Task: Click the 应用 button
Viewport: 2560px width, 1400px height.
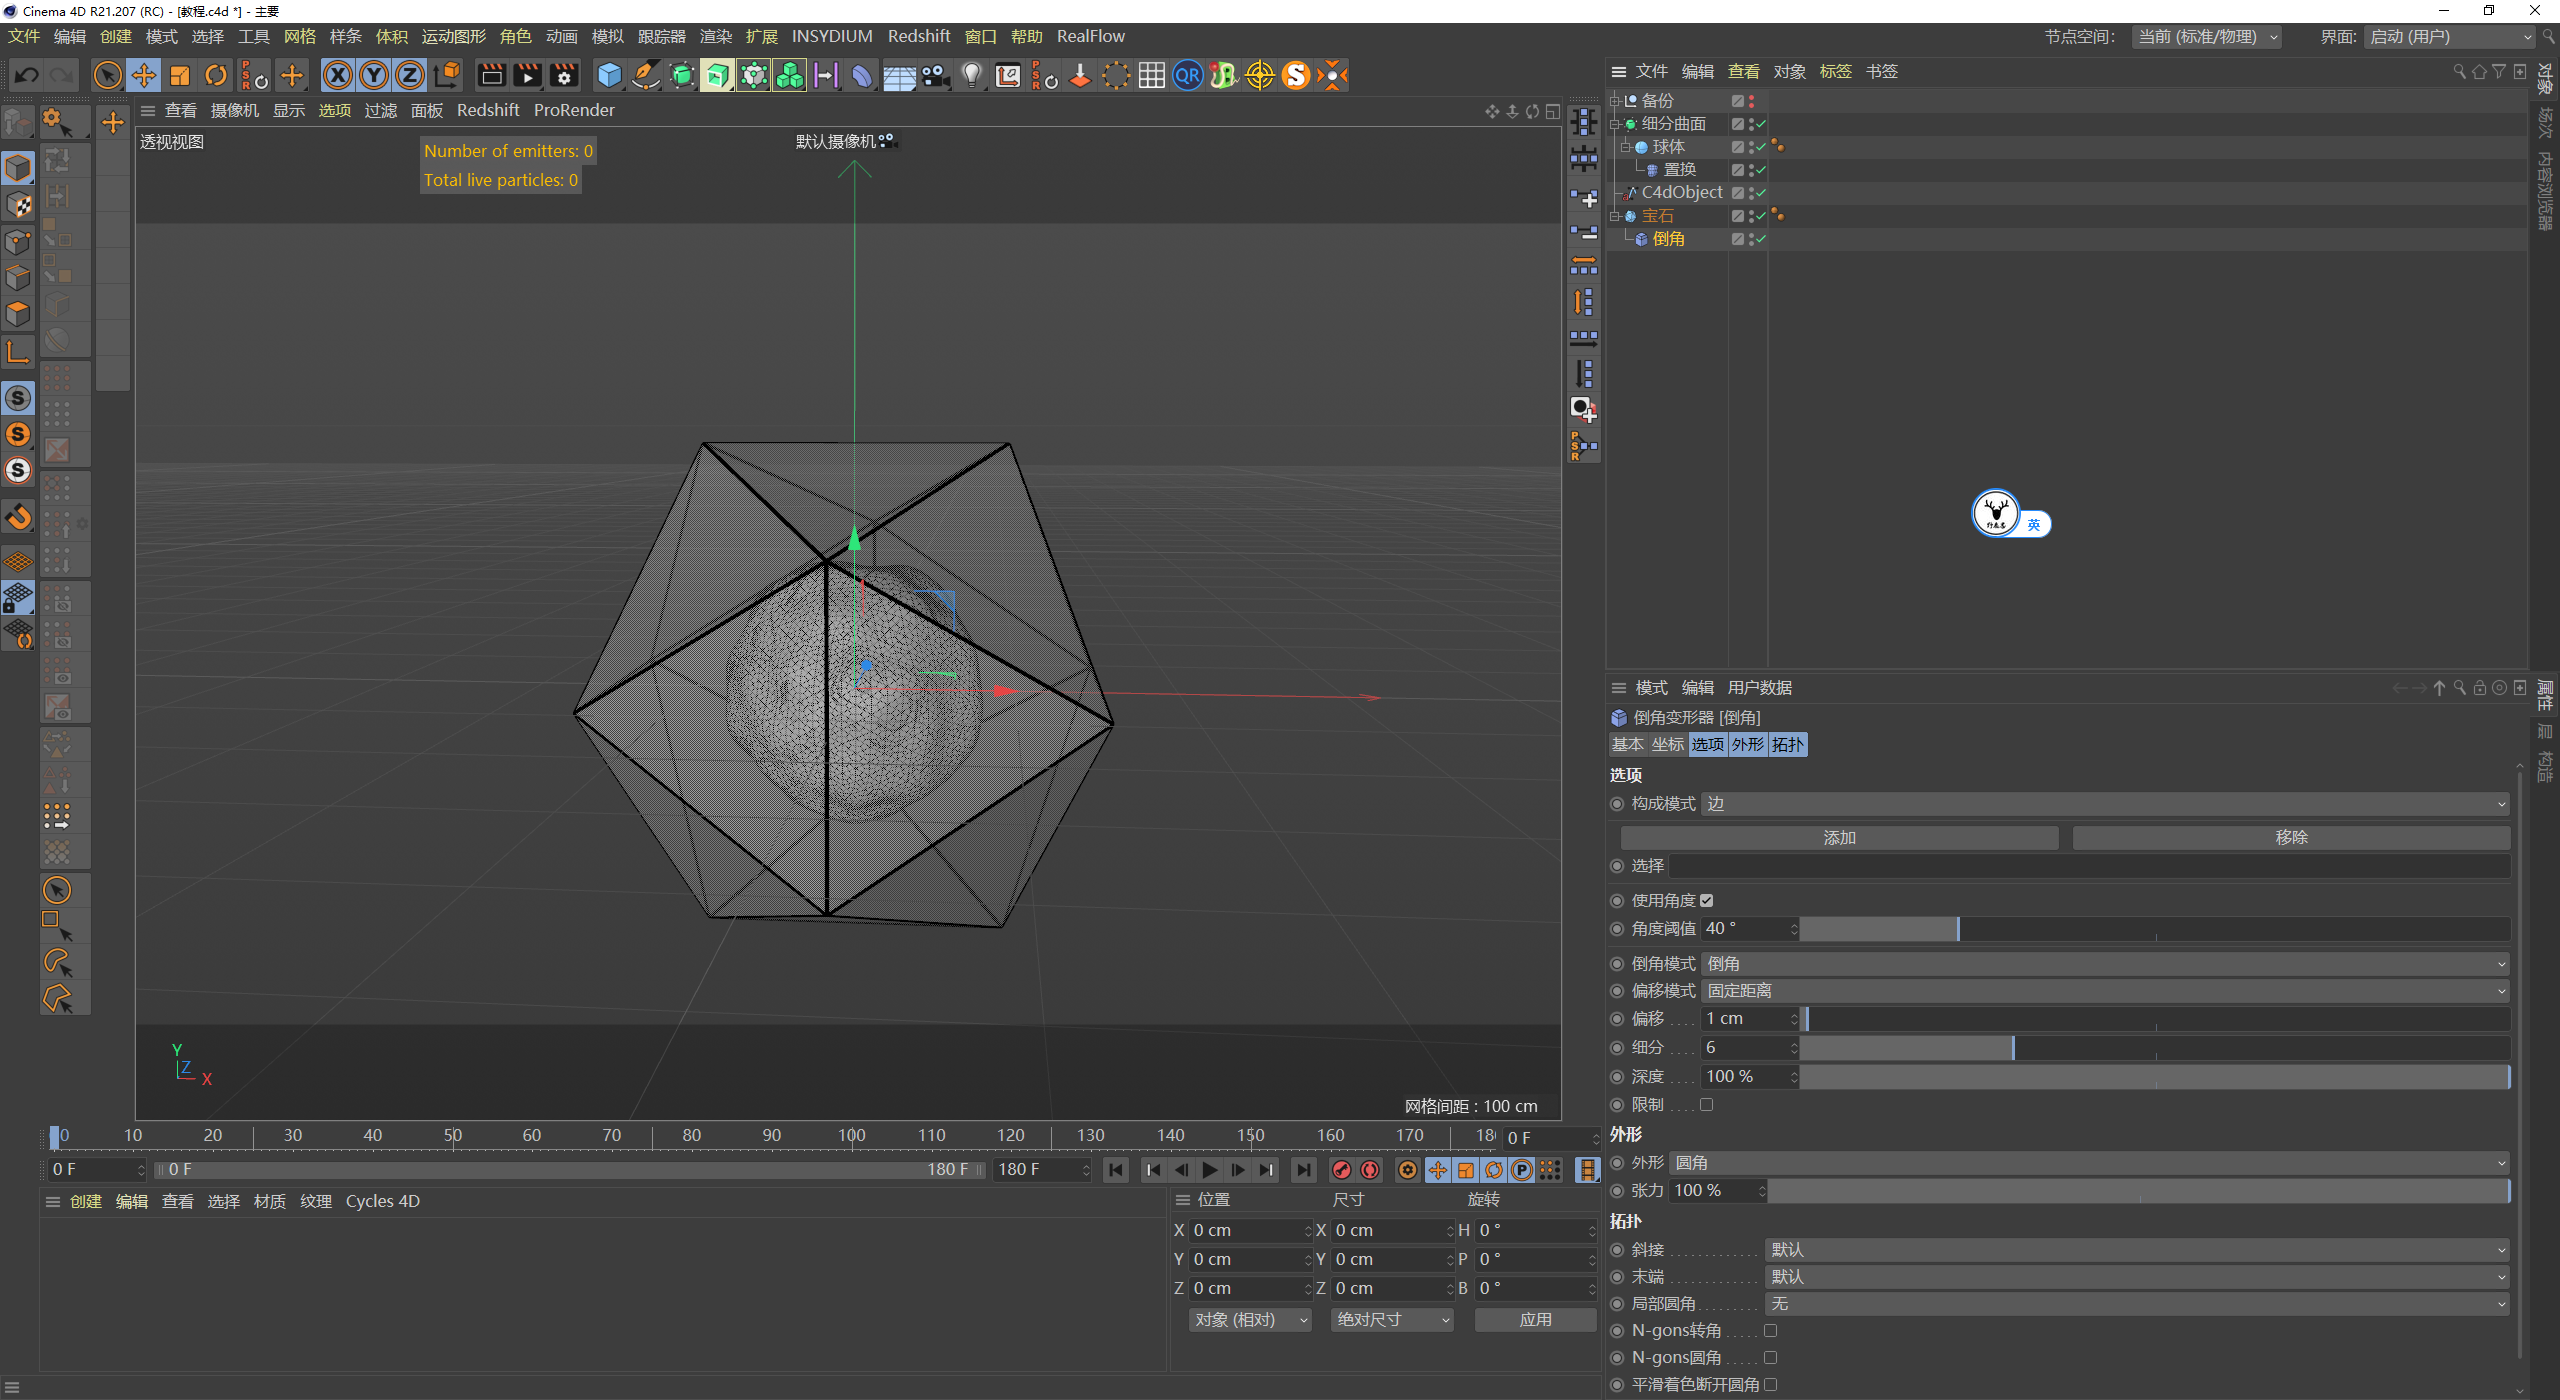Action: (1535, 1319)
